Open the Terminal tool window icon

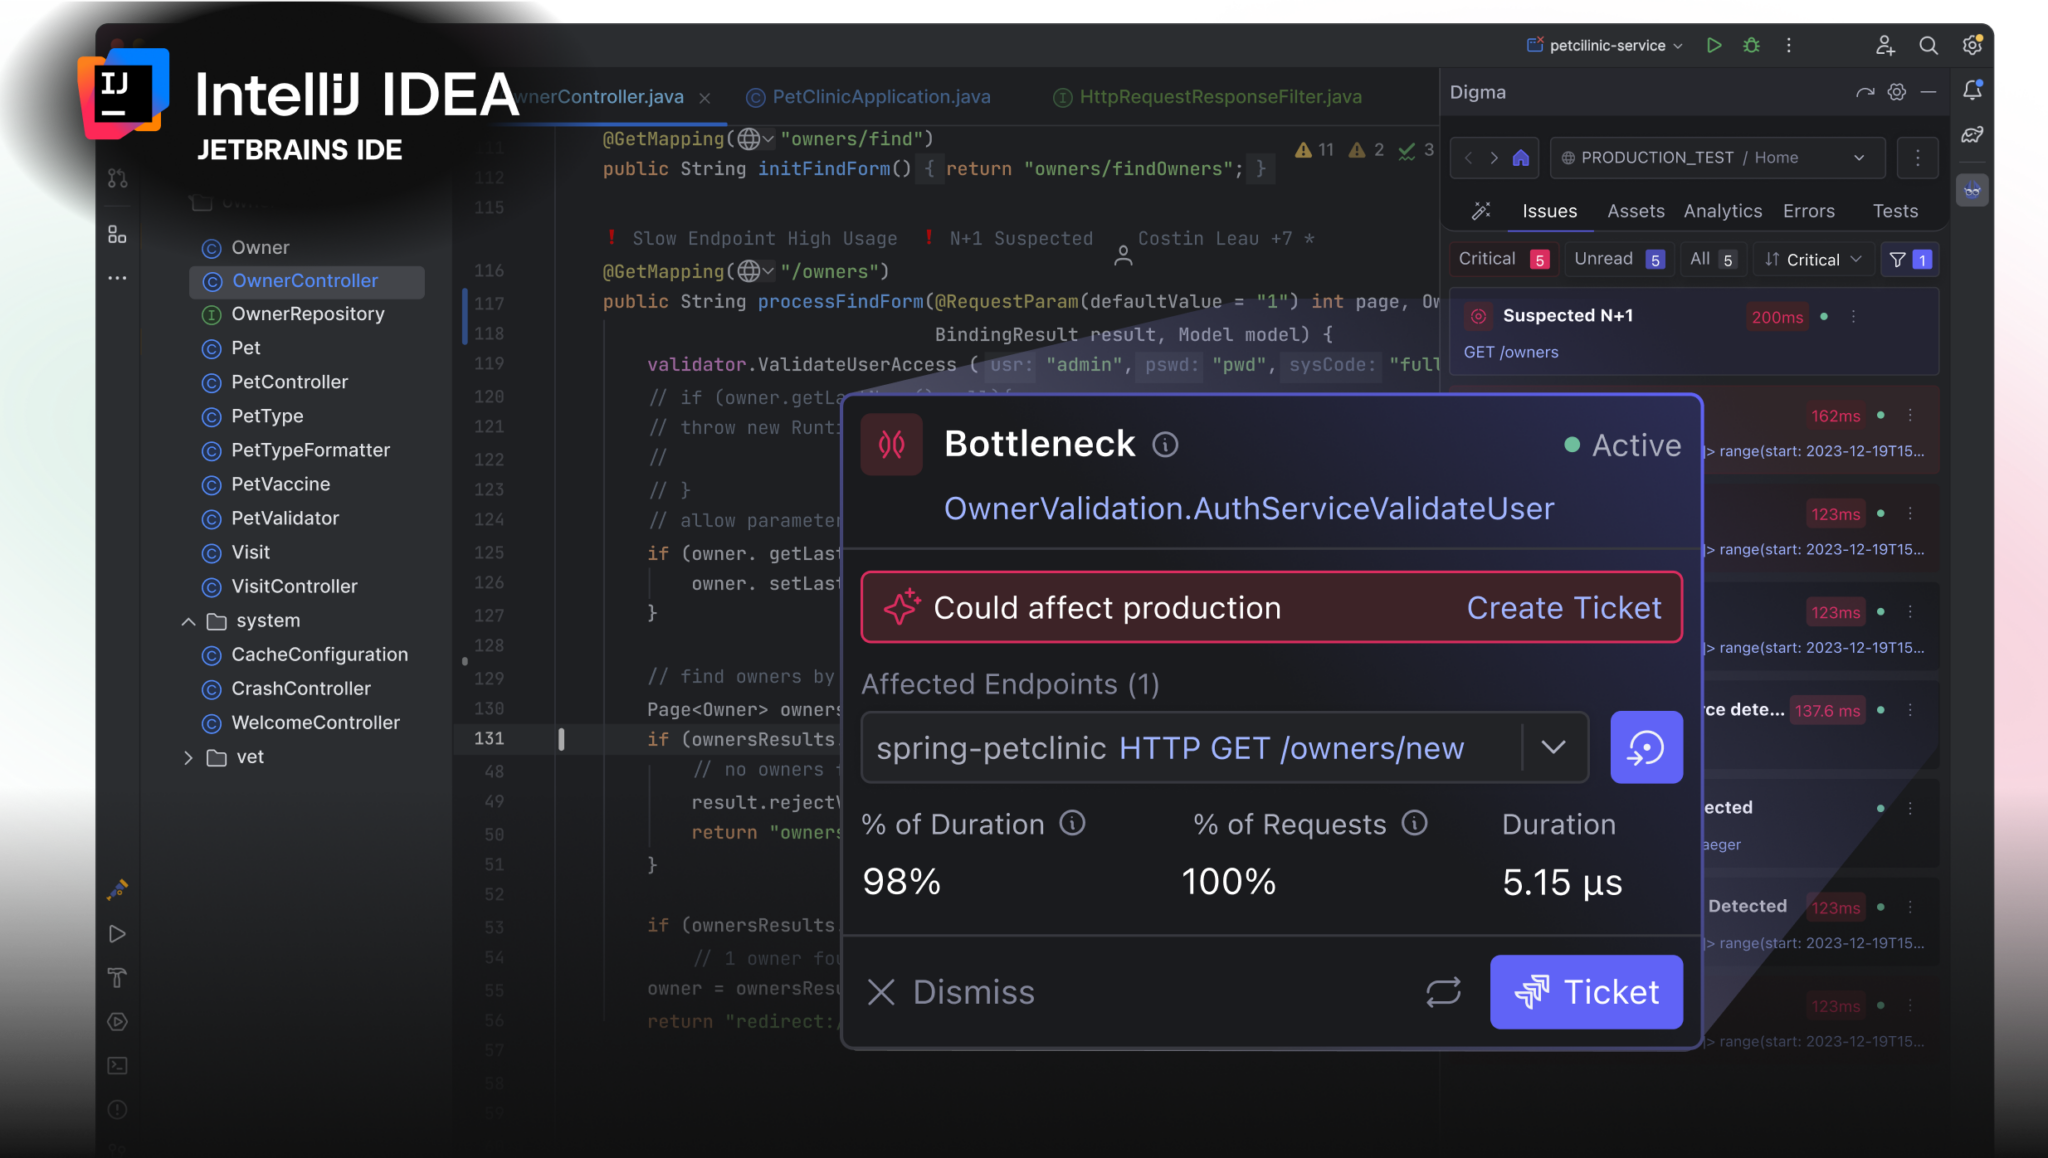click(x=117, y=1066)
